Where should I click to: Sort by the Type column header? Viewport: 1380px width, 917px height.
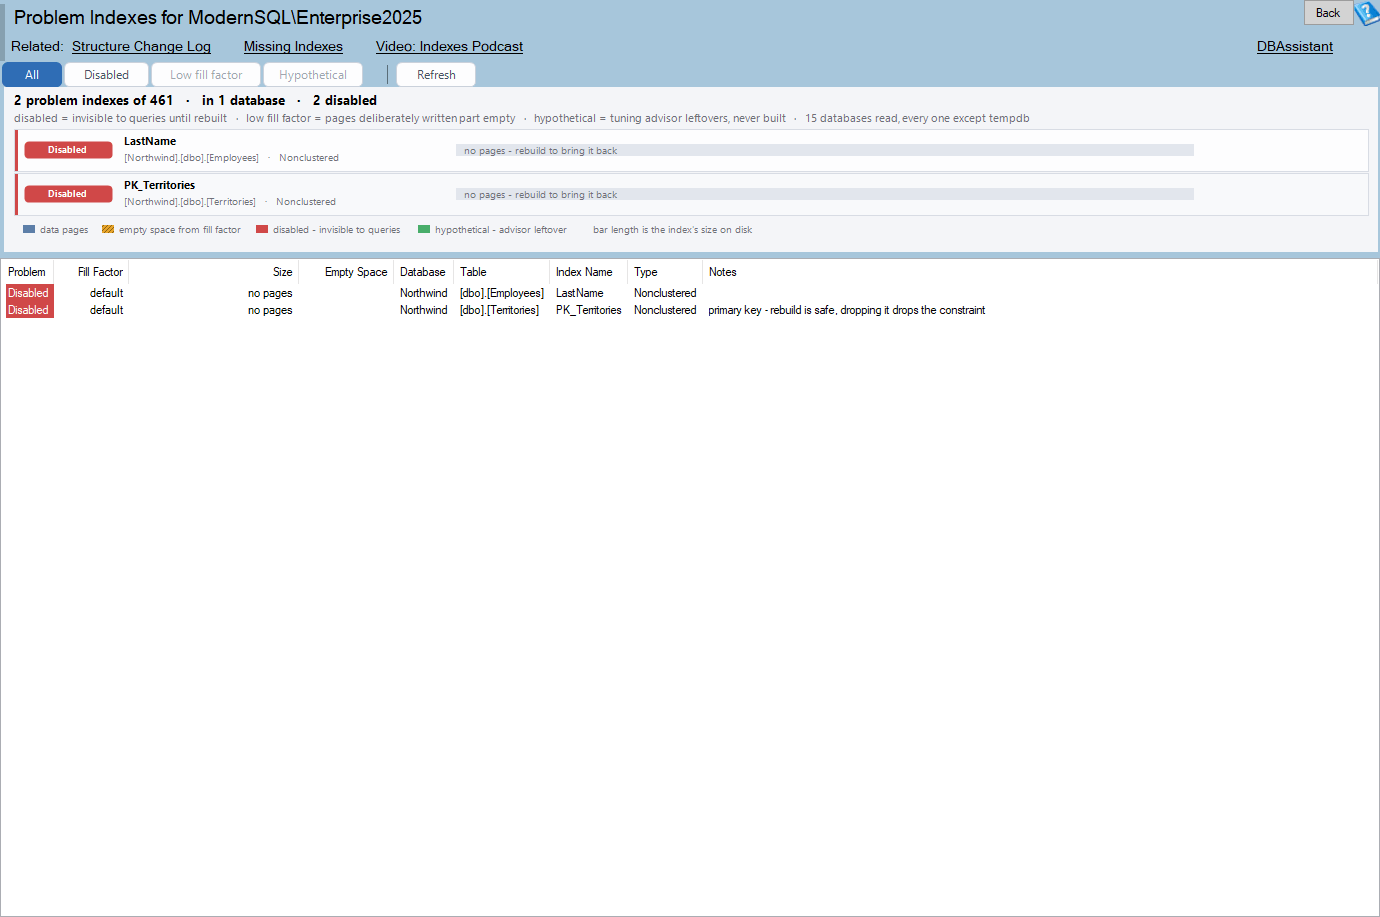click(665, 272)
